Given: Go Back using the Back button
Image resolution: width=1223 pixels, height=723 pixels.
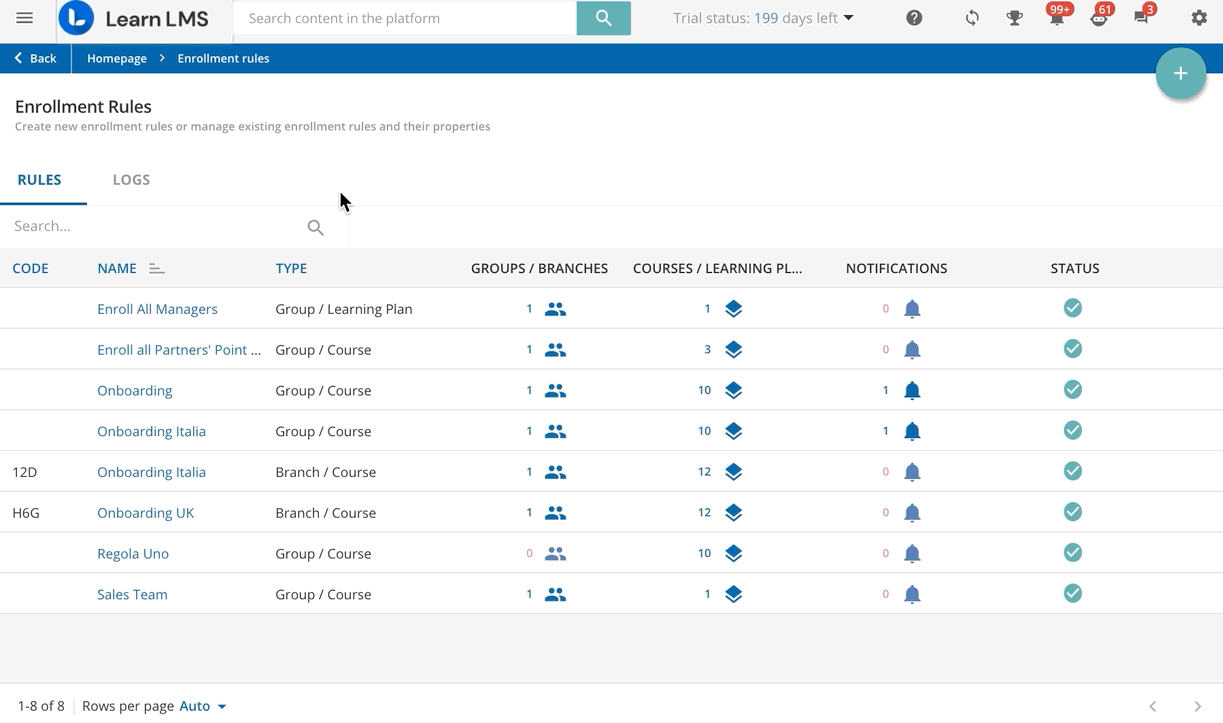Looking at the screenshot, I should point(35,58).
